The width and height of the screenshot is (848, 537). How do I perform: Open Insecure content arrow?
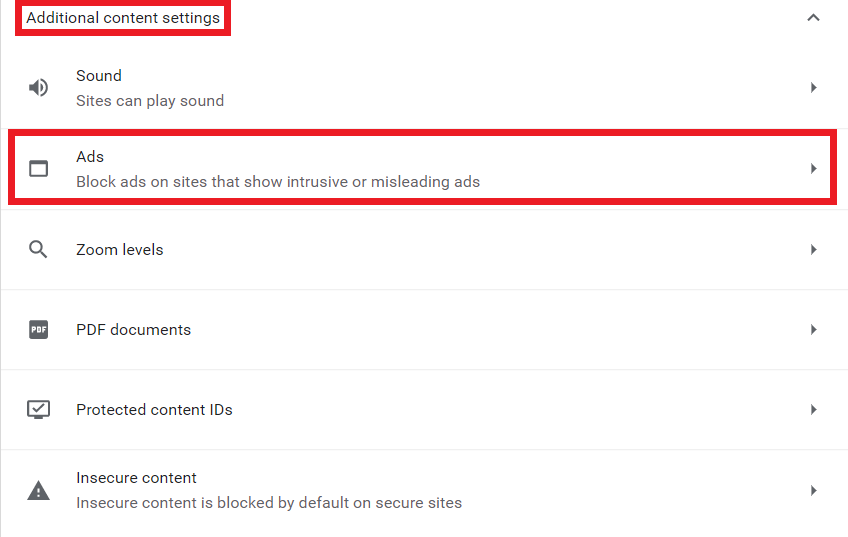813,490
